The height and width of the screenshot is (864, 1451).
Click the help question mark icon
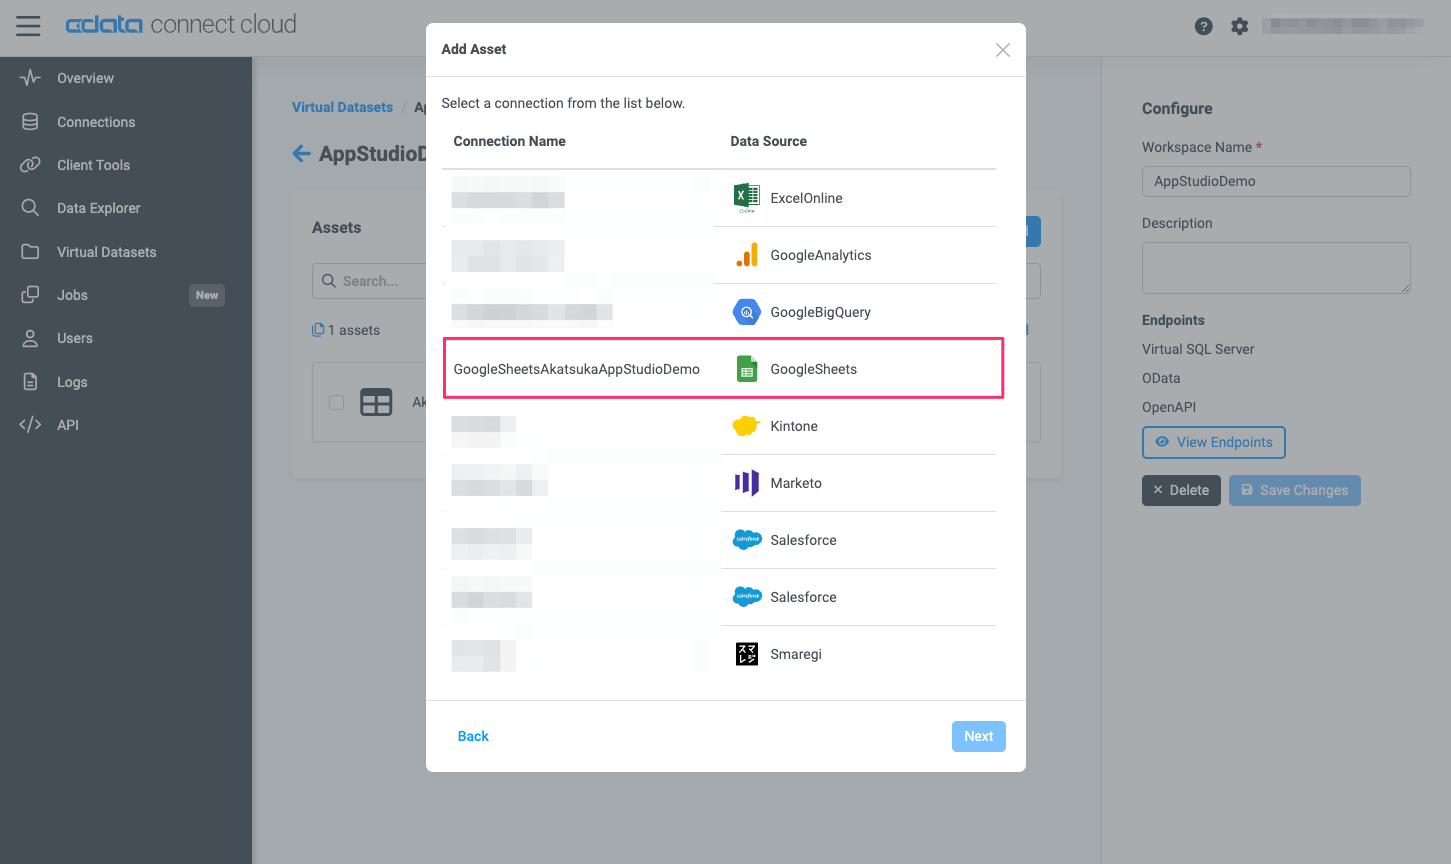[x=1203, y=26]
